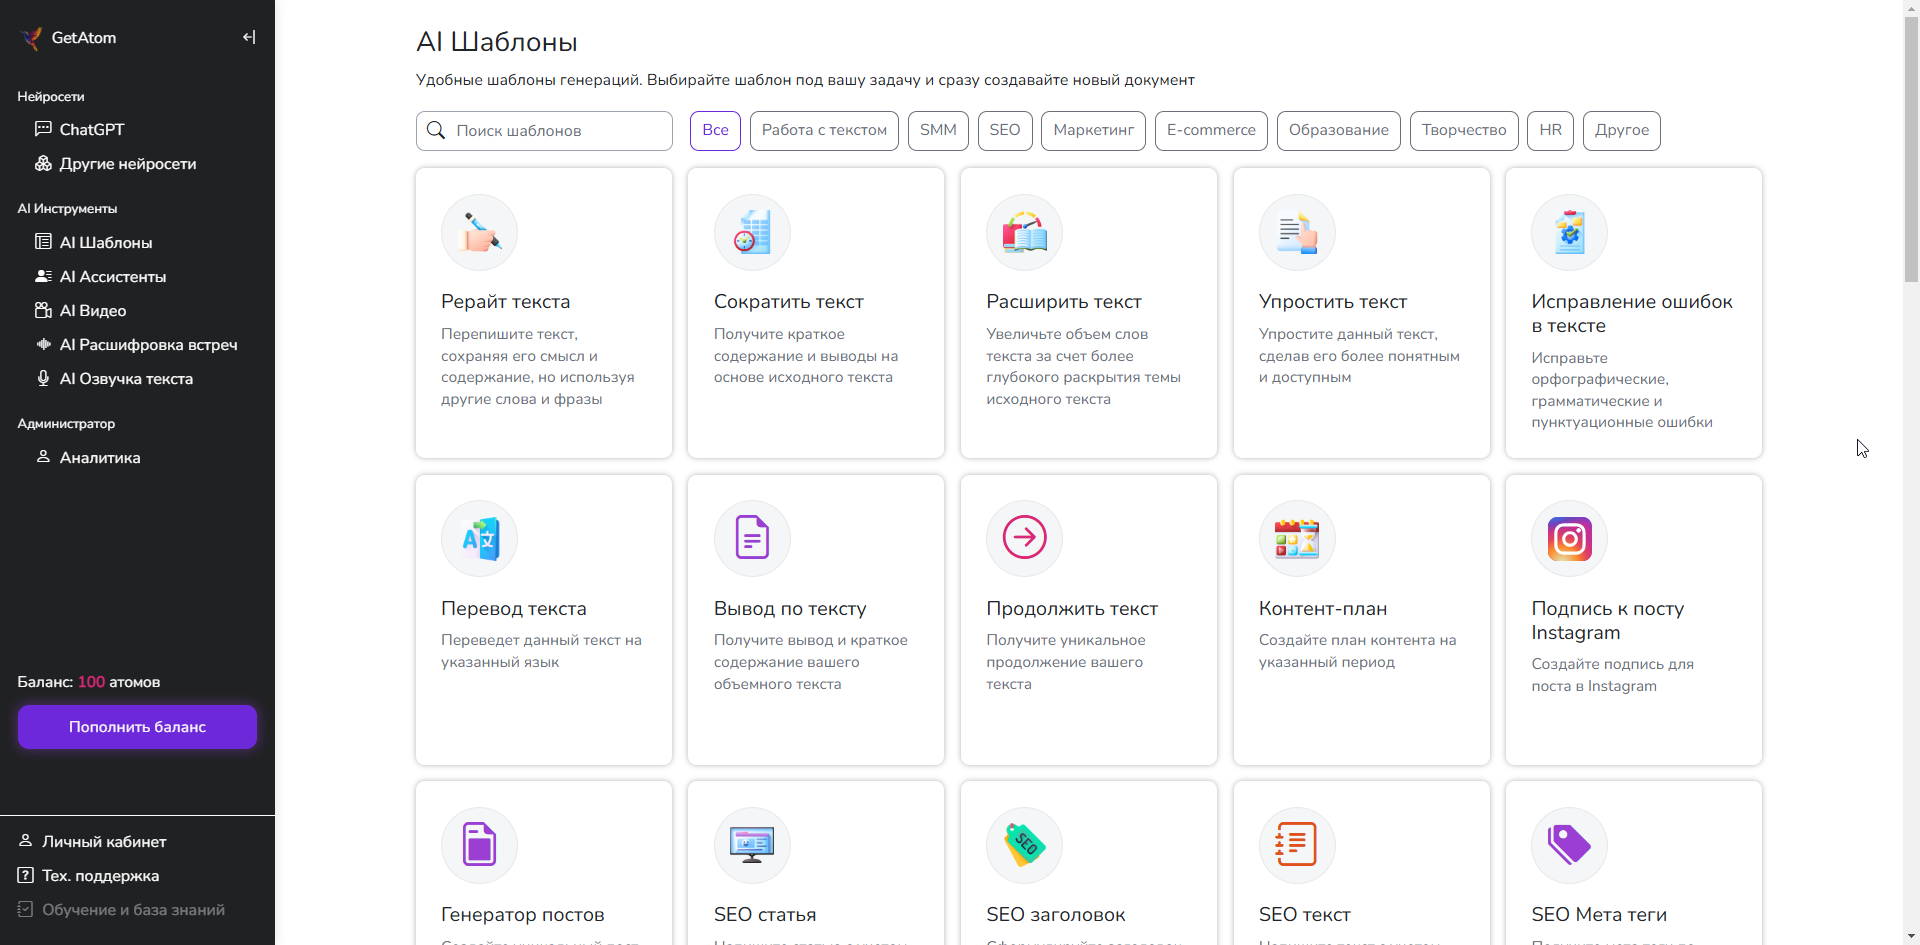Click the GetAtom brand name
1920x945 pixels.
(x=84, y=37)
